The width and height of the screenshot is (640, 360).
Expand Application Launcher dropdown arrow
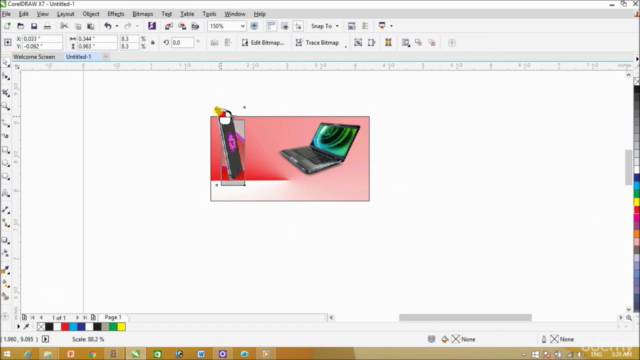[391, 26]
